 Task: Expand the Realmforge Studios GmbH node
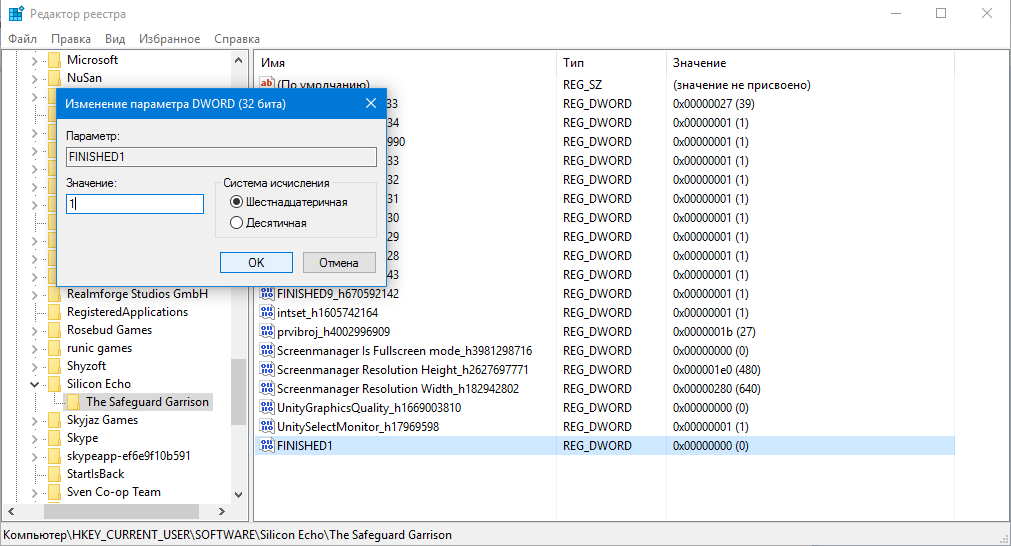click(x=35, y=295)
